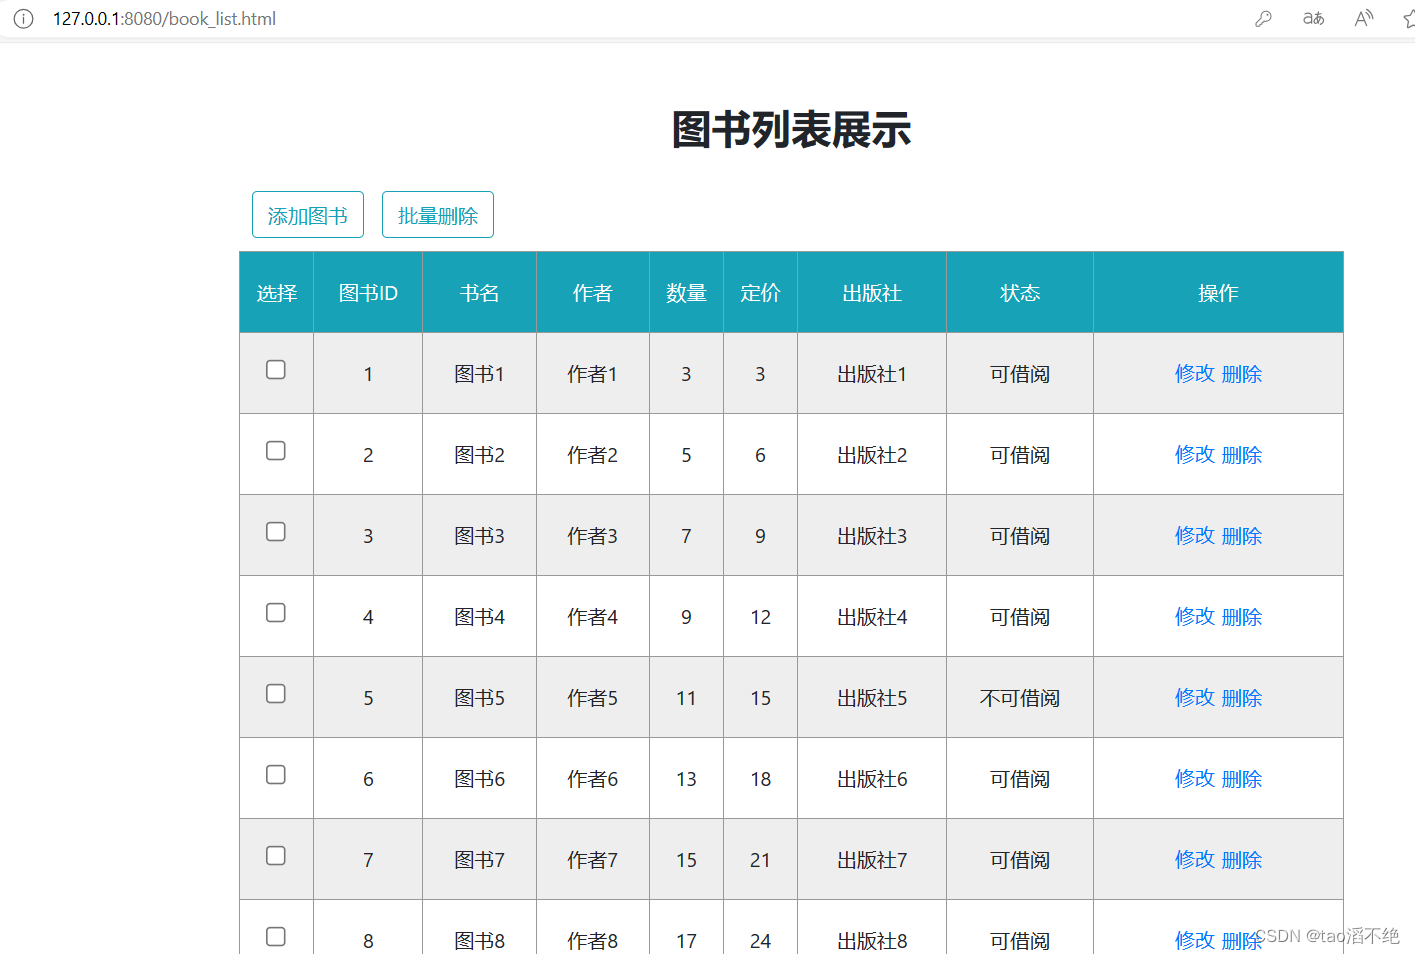Screen dimensions: 1415x954
Task: Click the price 12 cell in 图书4 row
Action: tap(761, 617)
